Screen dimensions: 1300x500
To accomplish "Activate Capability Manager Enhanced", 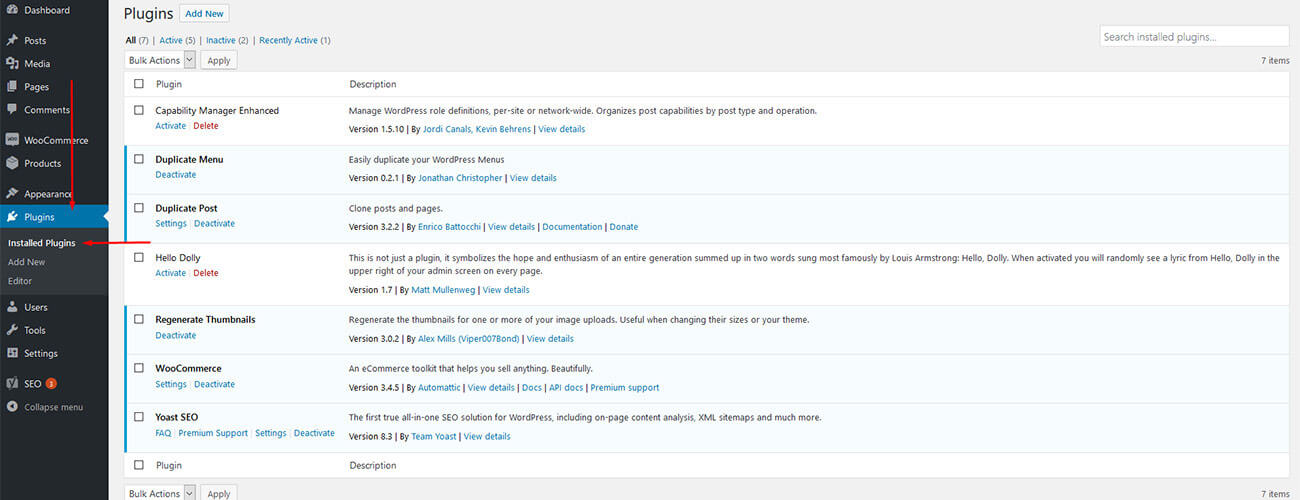I will tap(170, 126).
